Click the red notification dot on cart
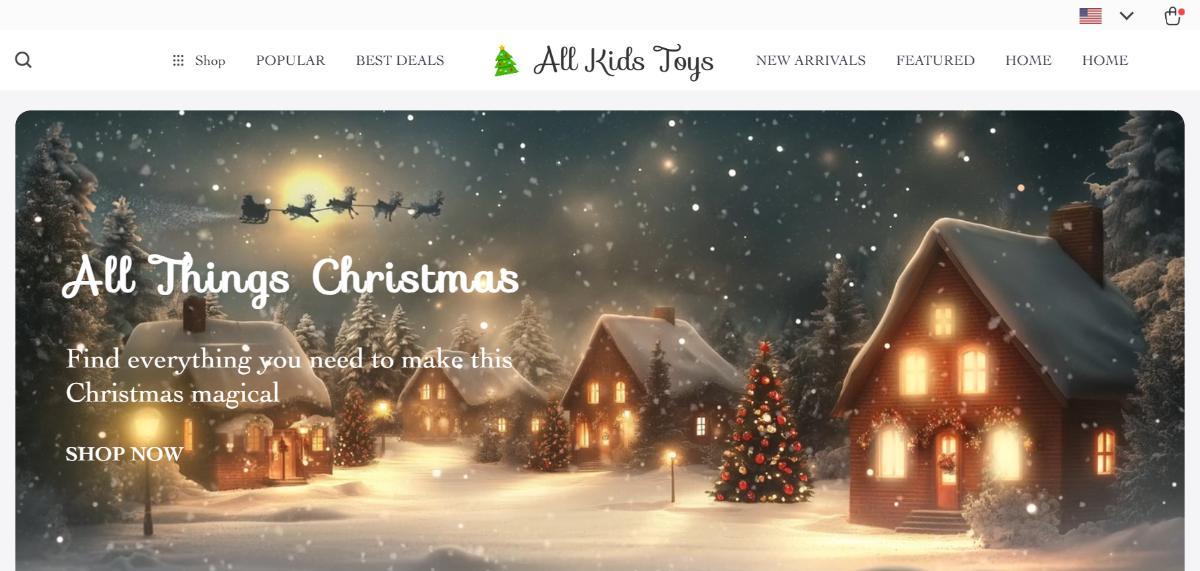 pos(1181,11)
